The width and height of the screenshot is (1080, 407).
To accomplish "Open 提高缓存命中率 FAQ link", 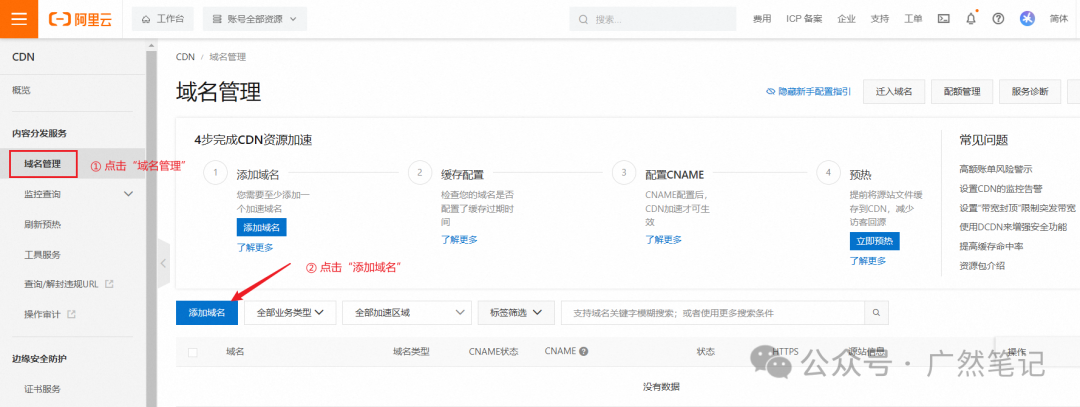I will (991, 246).
